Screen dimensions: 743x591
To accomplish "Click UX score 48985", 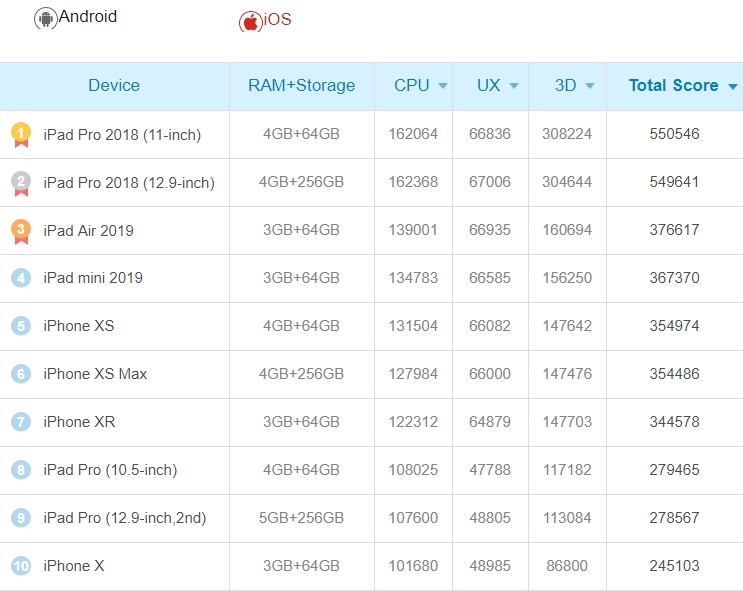I will pos(490,566).
